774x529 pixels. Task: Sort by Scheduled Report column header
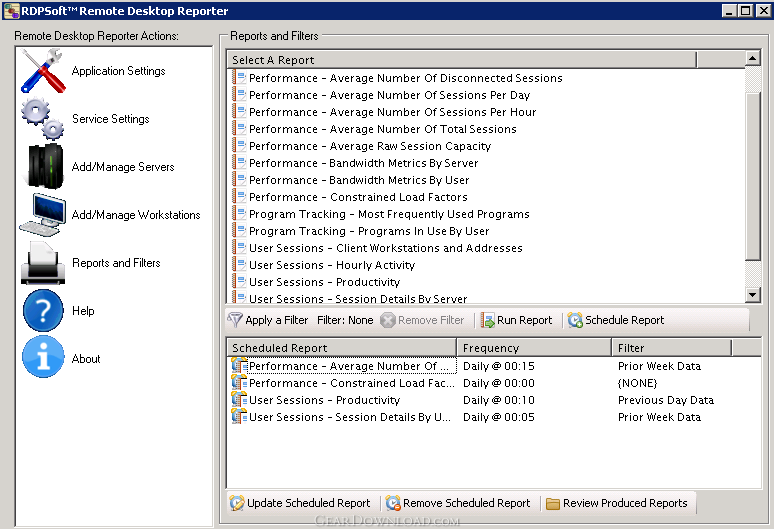tap(341, 348)
